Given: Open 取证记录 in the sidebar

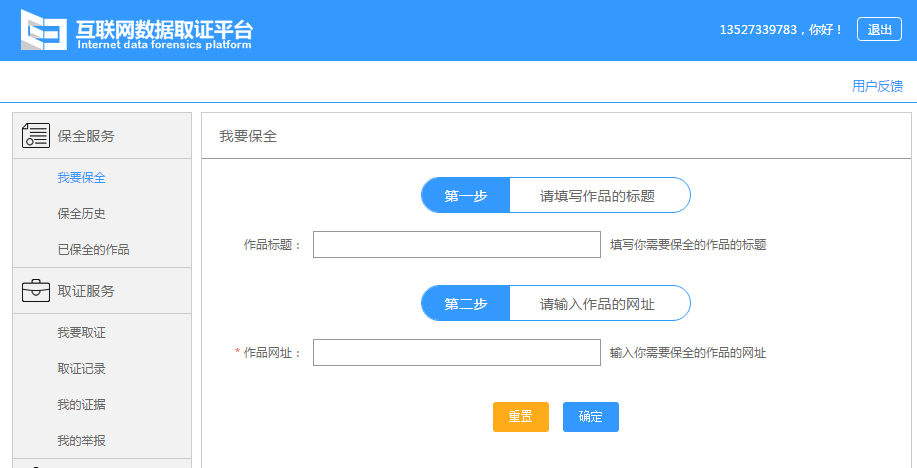Looking at the screenshot, I should 81,369.
